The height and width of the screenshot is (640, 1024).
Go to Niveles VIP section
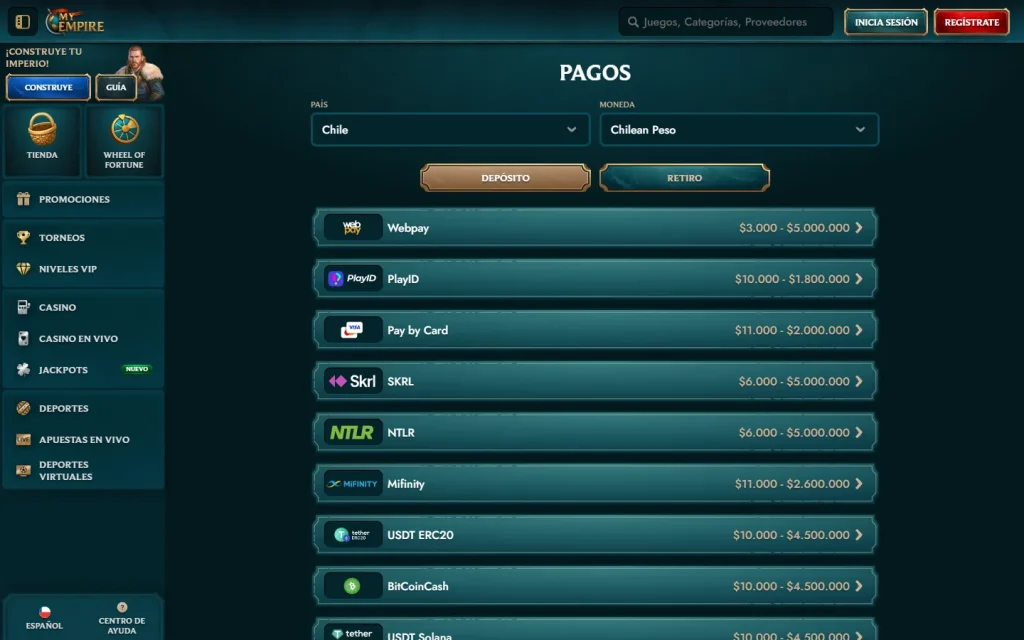(x=83, y=269)
